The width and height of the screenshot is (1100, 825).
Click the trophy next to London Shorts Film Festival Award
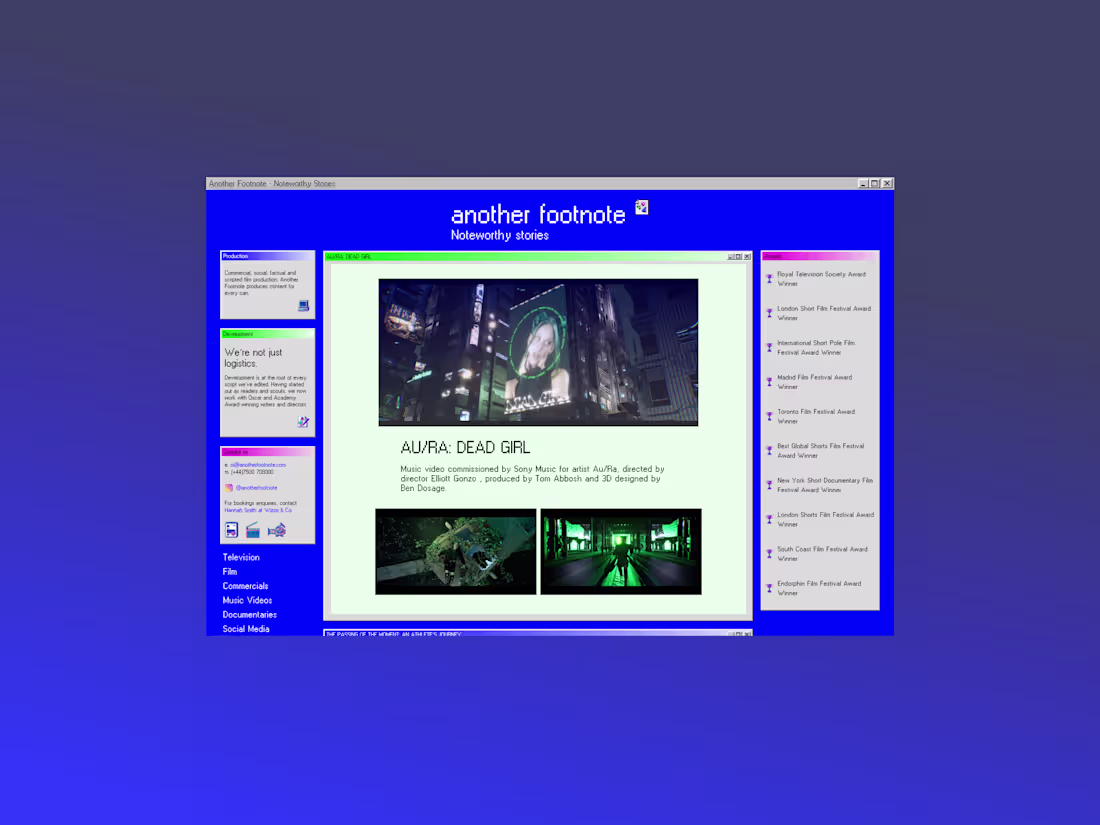point(770,519)
